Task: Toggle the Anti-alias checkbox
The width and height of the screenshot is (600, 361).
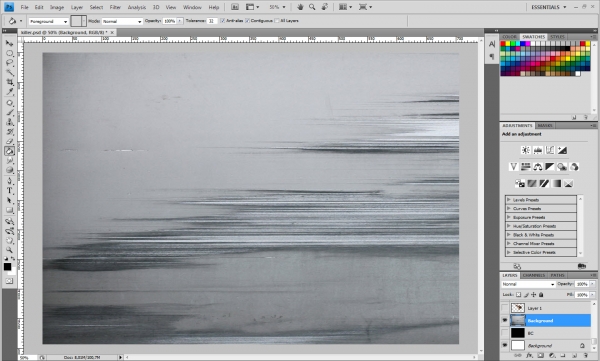Action: (x=223, y=21)
